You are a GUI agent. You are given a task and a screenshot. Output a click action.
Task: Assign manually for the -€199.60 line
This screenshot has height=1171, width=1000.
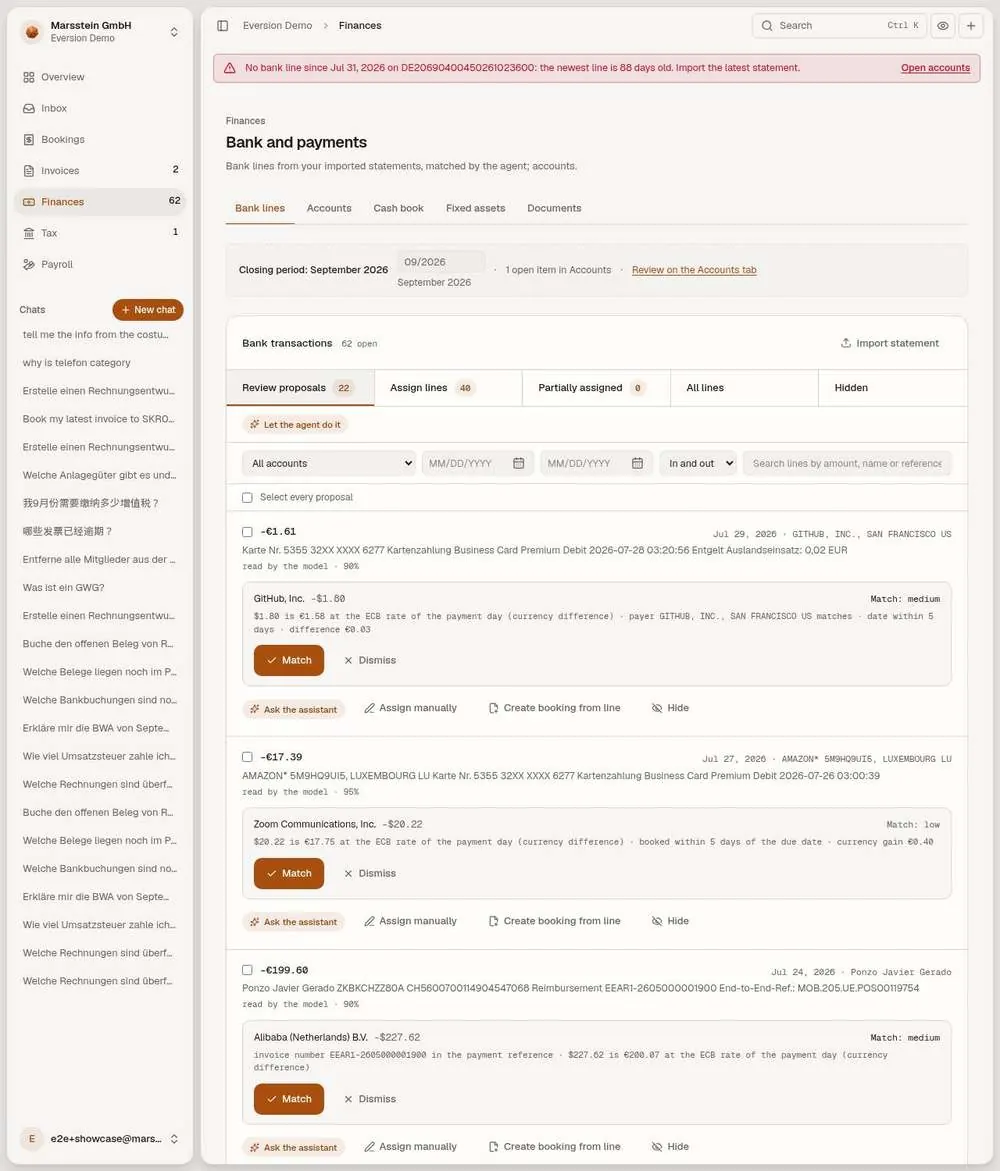[411, 1146]
